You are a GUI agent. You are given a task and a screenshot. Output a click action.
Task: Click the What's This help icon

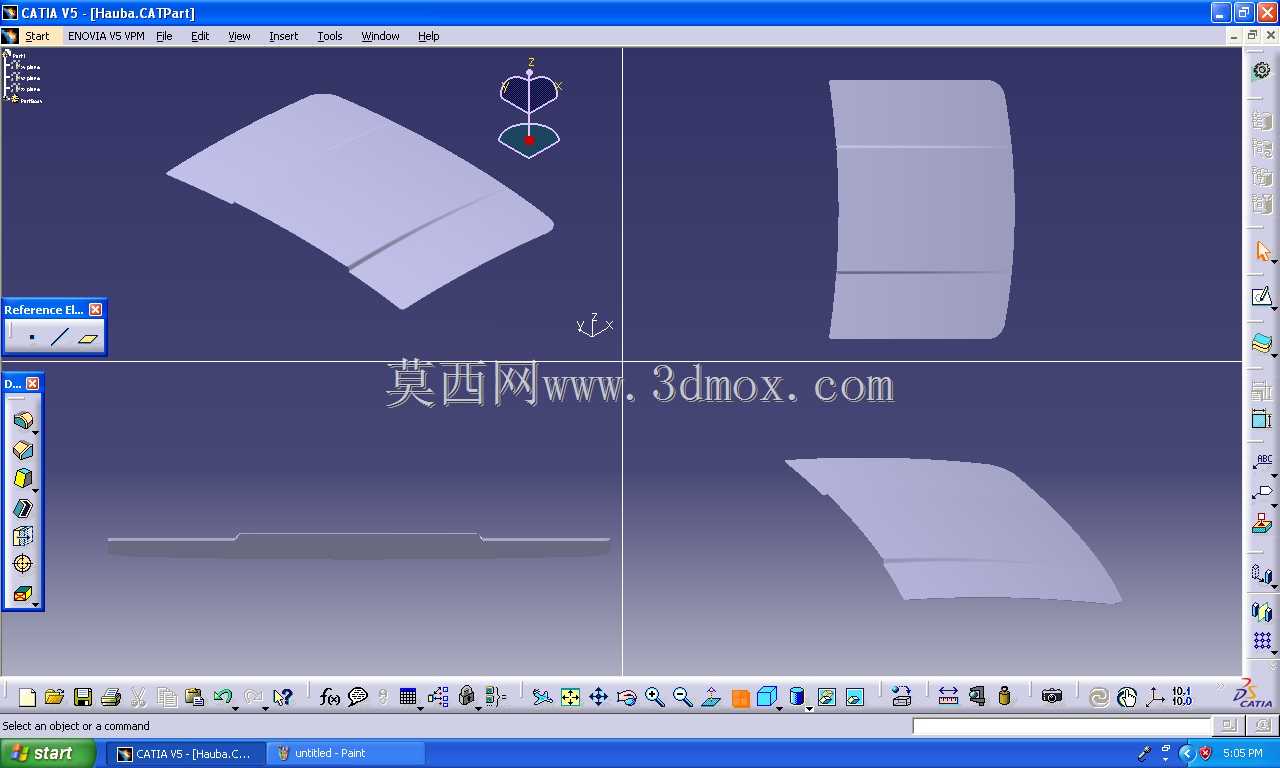[x=283, y=697]
